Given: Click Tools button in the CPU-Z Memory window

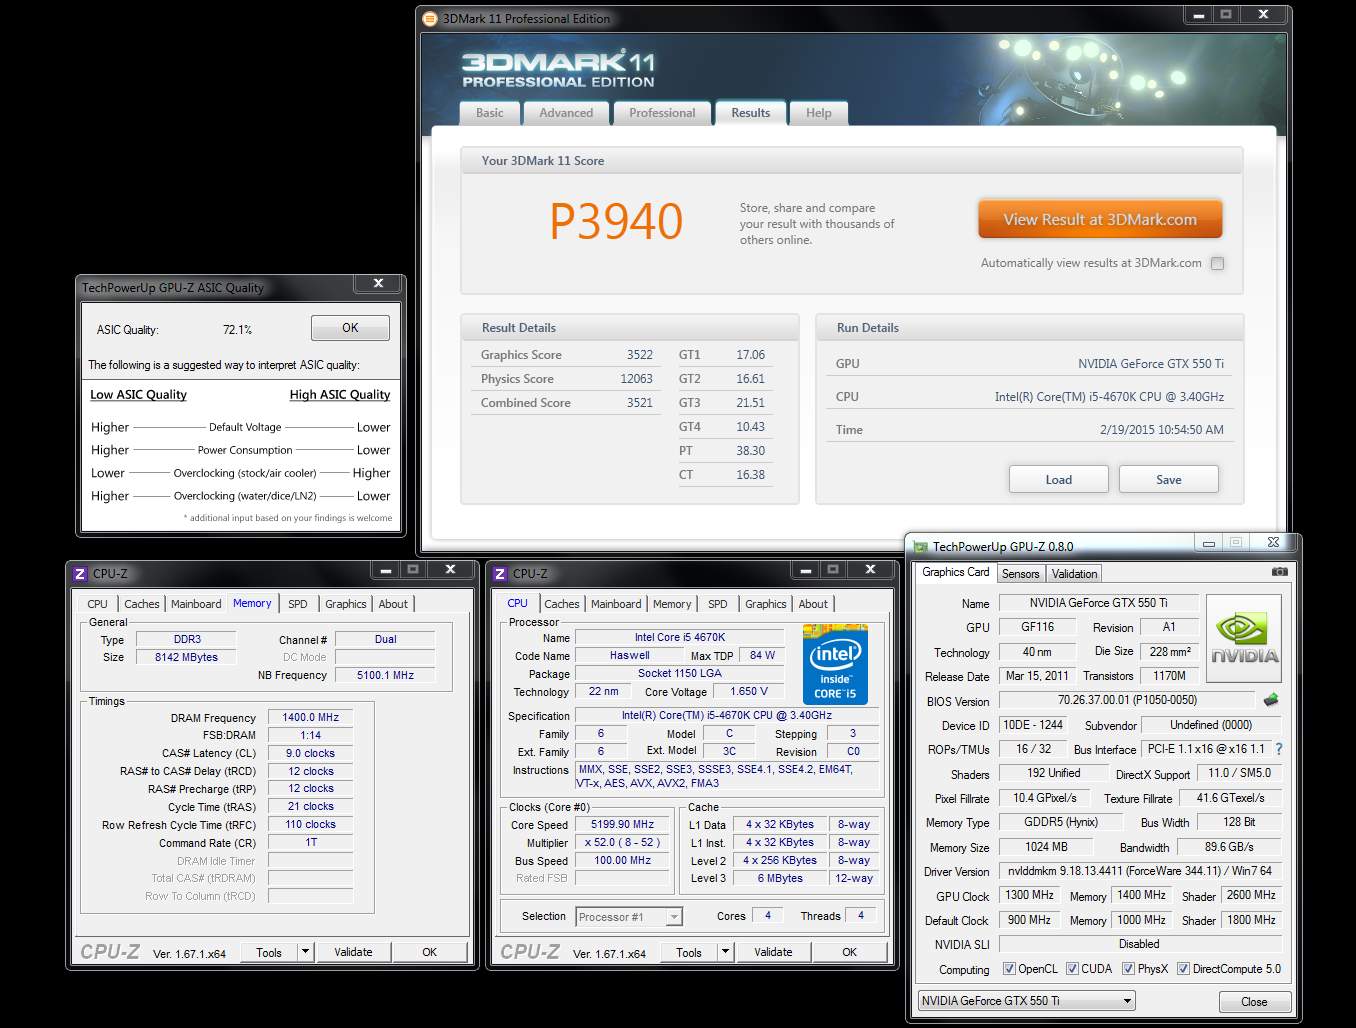Looking at the screenshot, I should pos(269,952).
